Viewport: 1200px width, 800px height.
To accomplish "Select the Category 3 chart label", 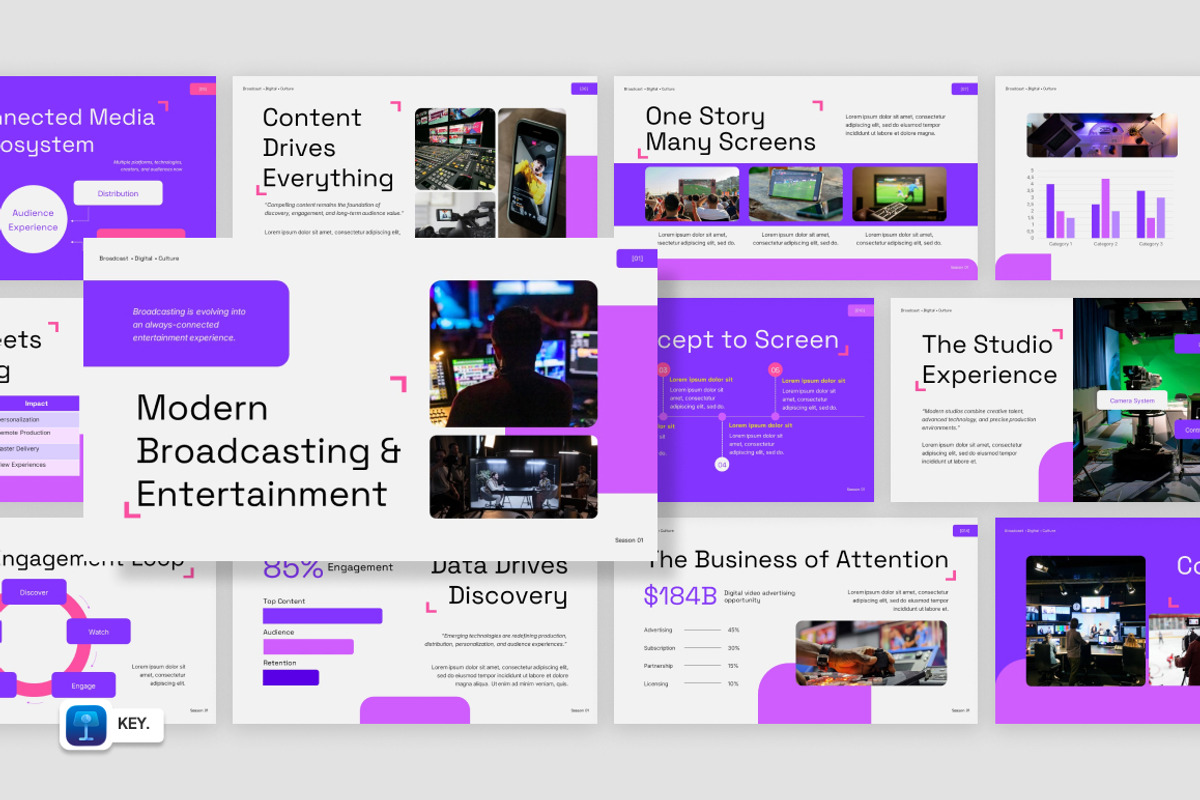I will [1150, 244].
